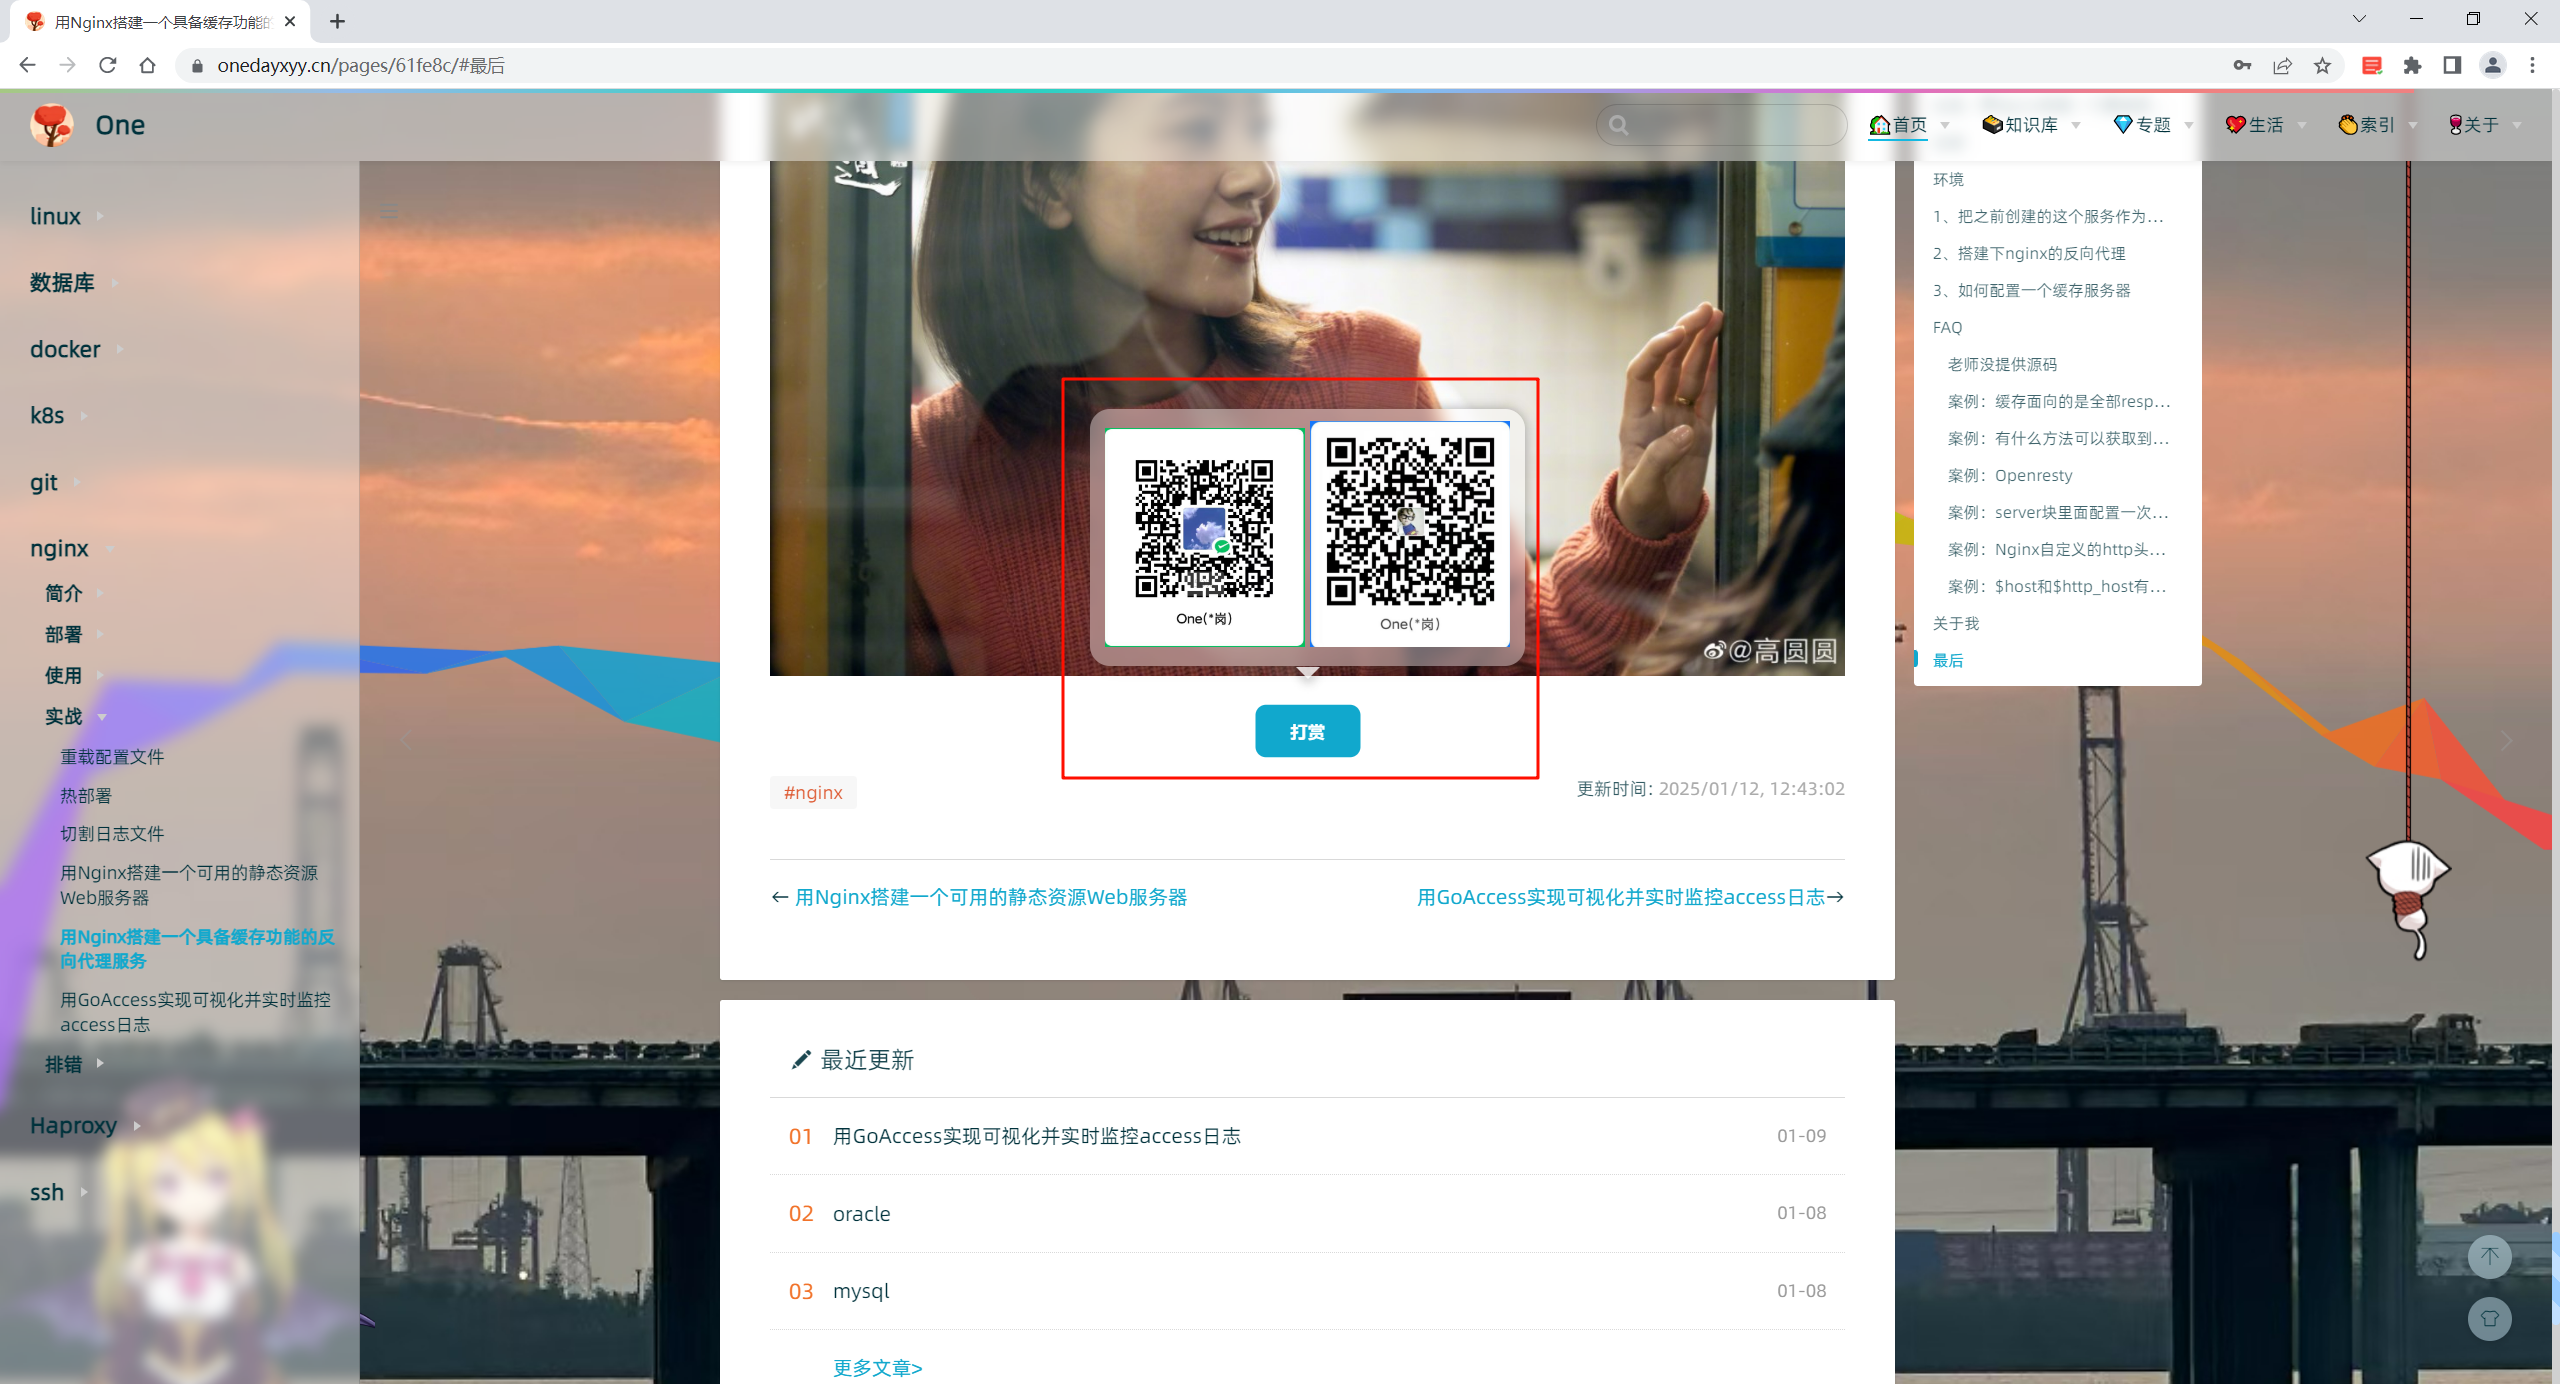Toggle the browser side panel icon
The height and width of the screenshot is (1384, 2560).
point(2452,65)
